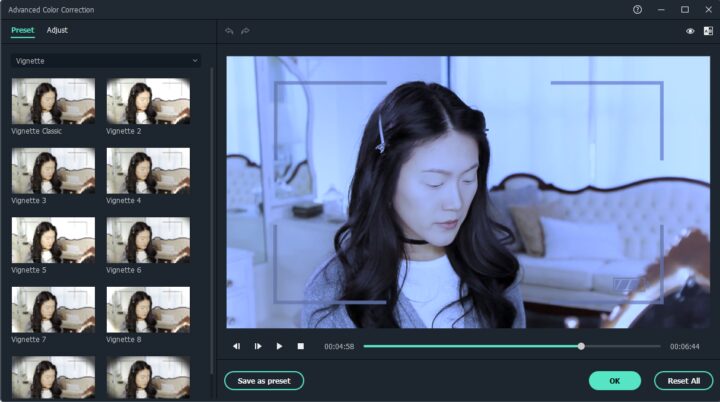Choose the Vignette 4 preset thumbnail
The image size is (720, 402).
click(148, 171)
